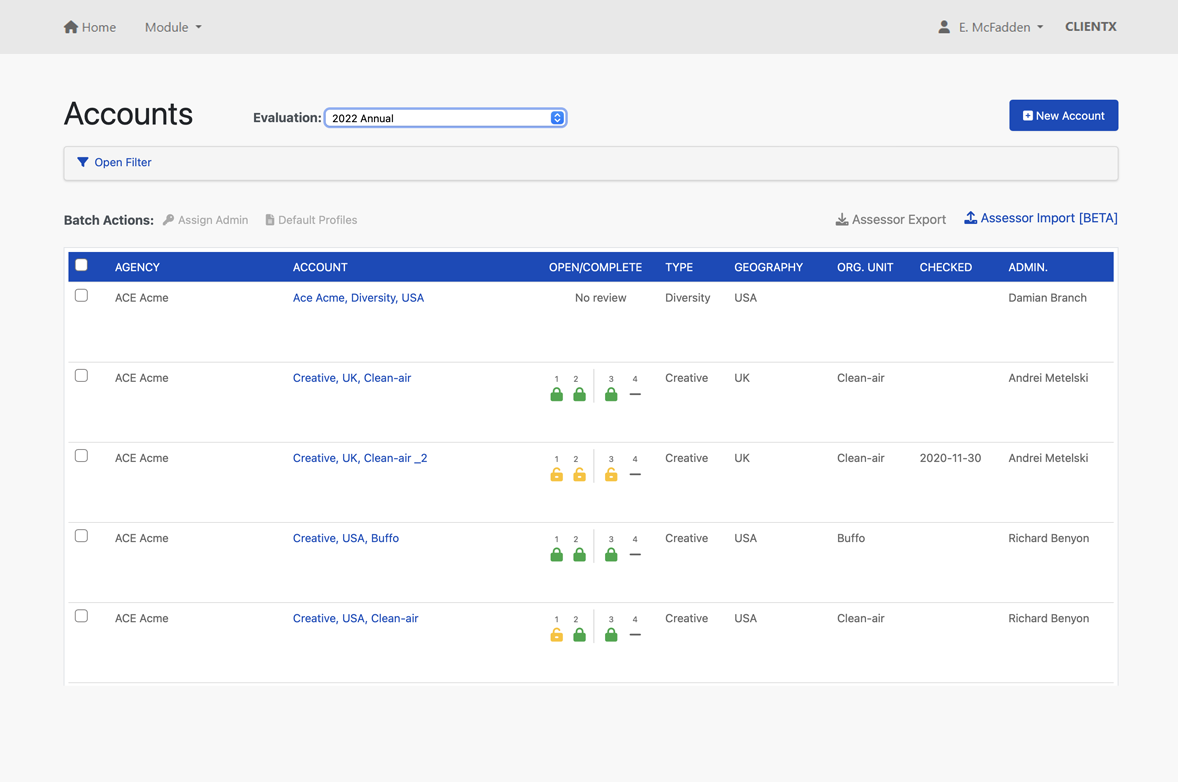Viewport: 1178px width, 782px height.
Task: Click the Assessor Export download icon
Action: tap(842, 219)
